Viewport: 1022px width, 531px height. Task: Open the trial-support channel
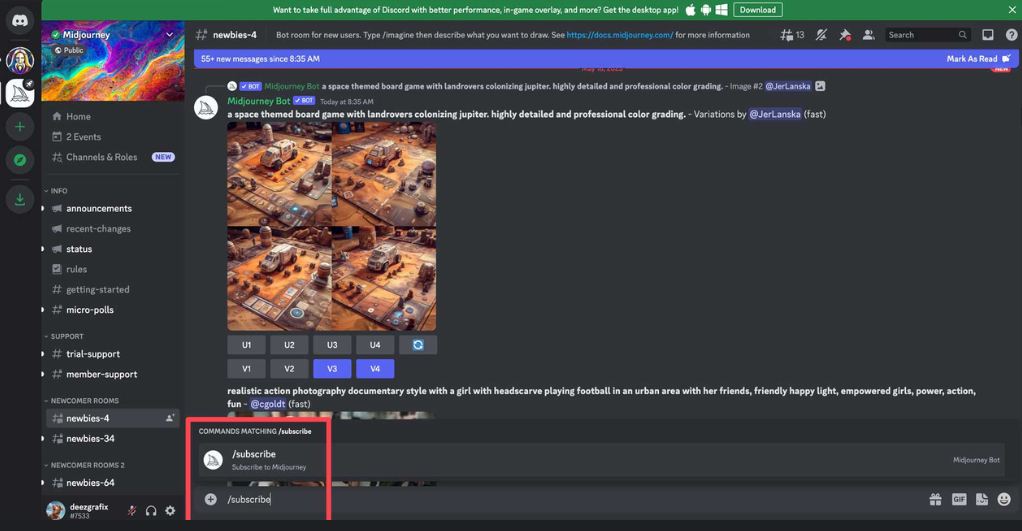point(112,354)
